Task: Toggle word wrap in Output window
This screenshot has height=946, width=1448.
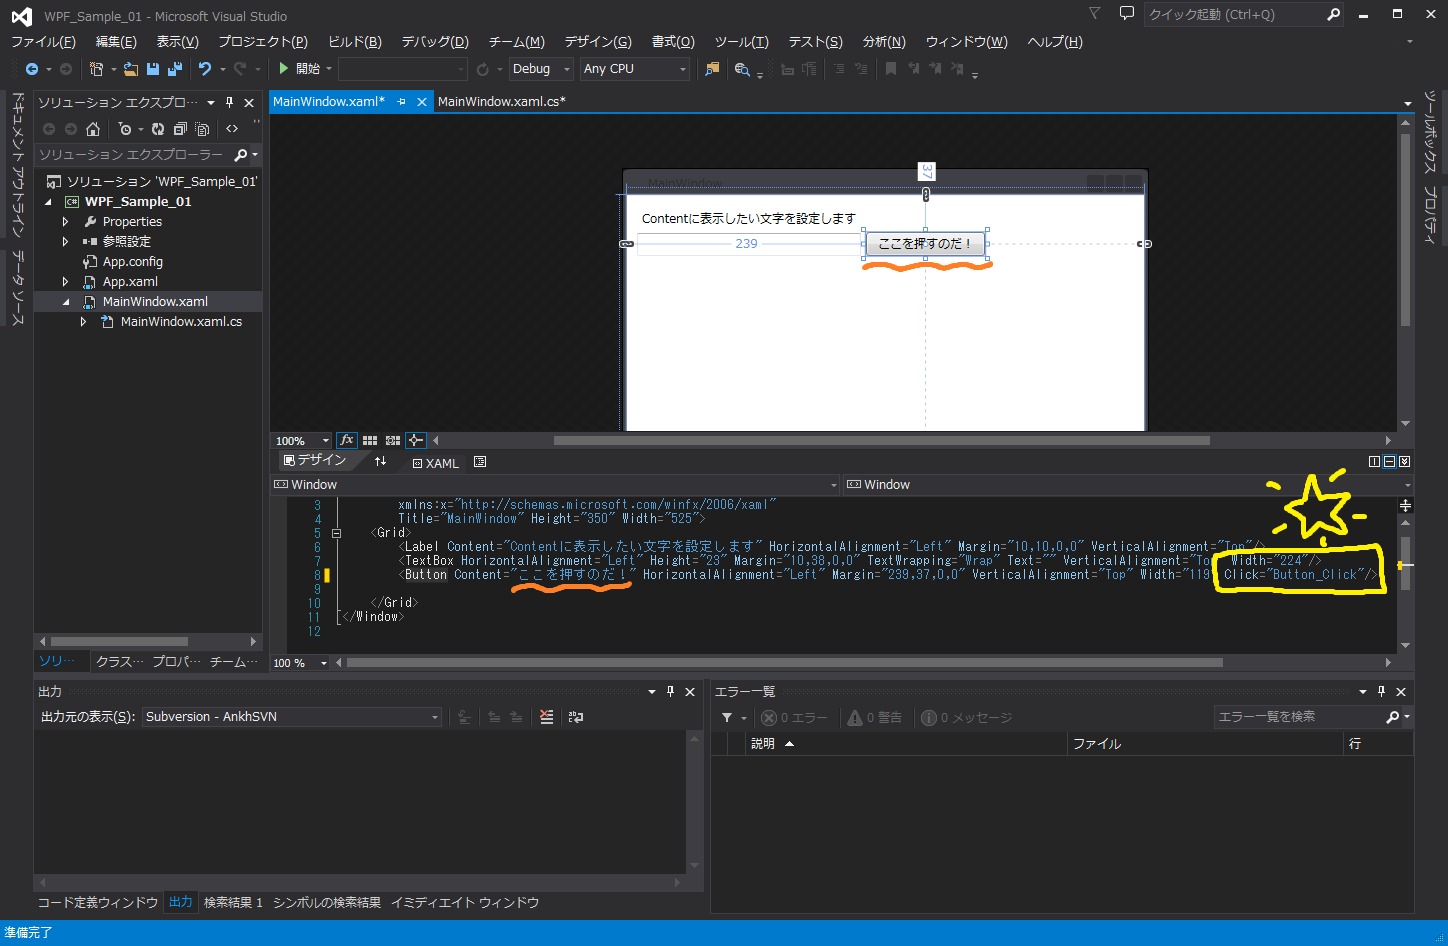Action: point(576,717)
